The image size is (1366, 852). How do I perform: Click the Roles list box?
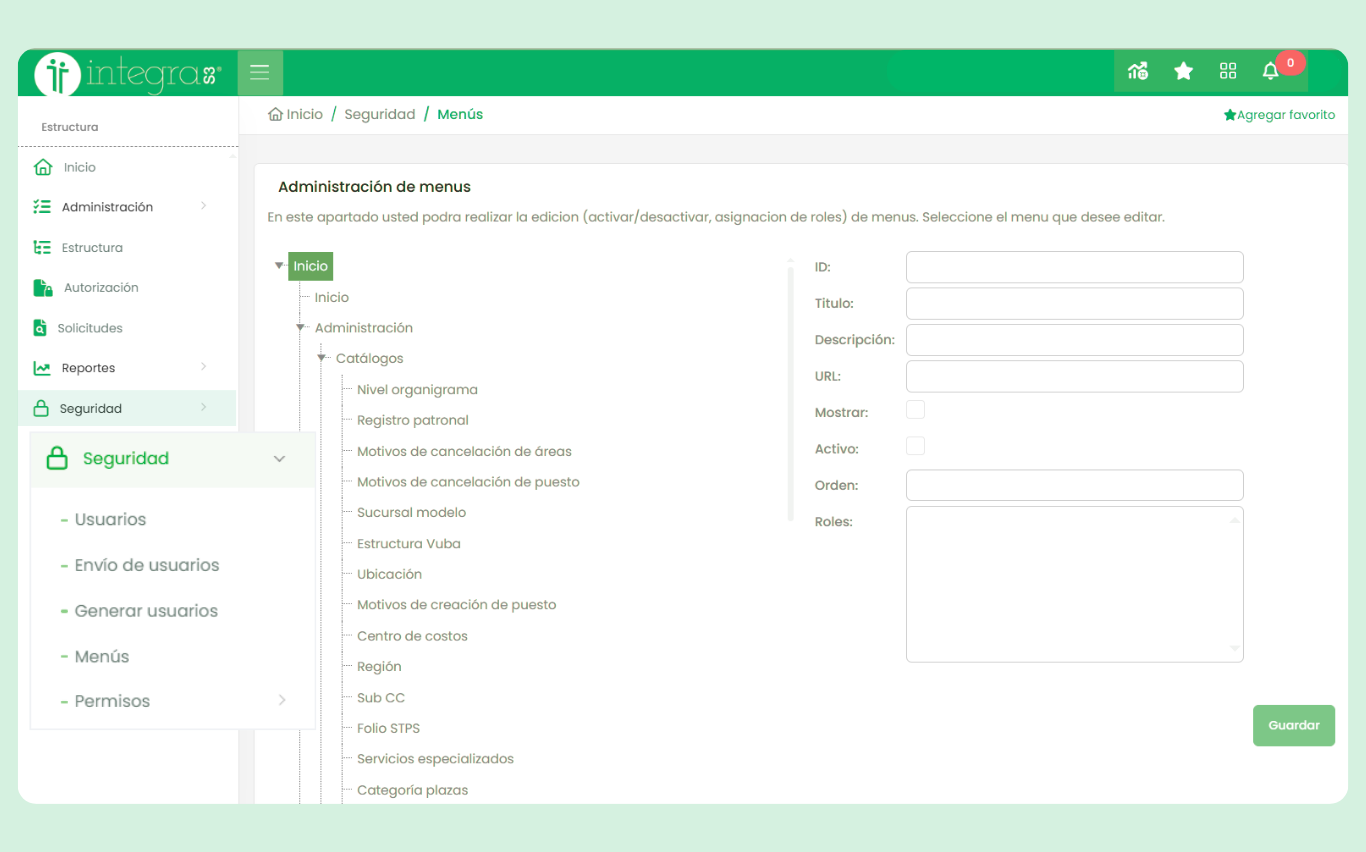point(1074,584)
